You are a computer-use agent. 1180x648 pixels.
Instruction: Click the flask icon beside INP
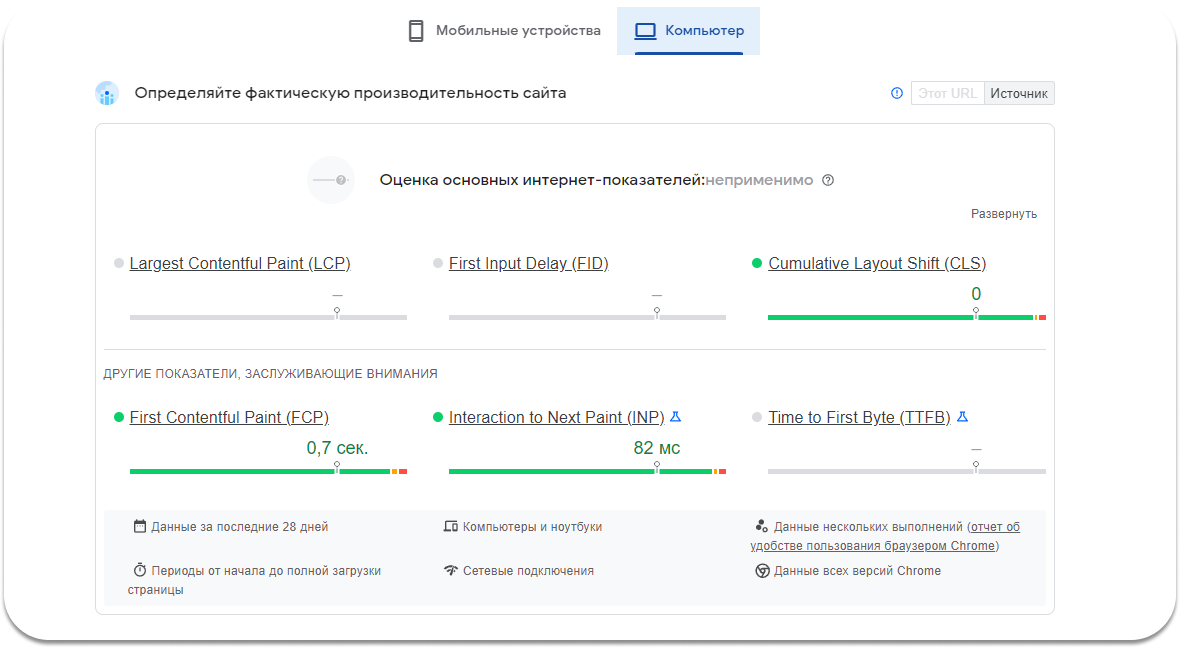pyautogui.click(x=675, y=417)
